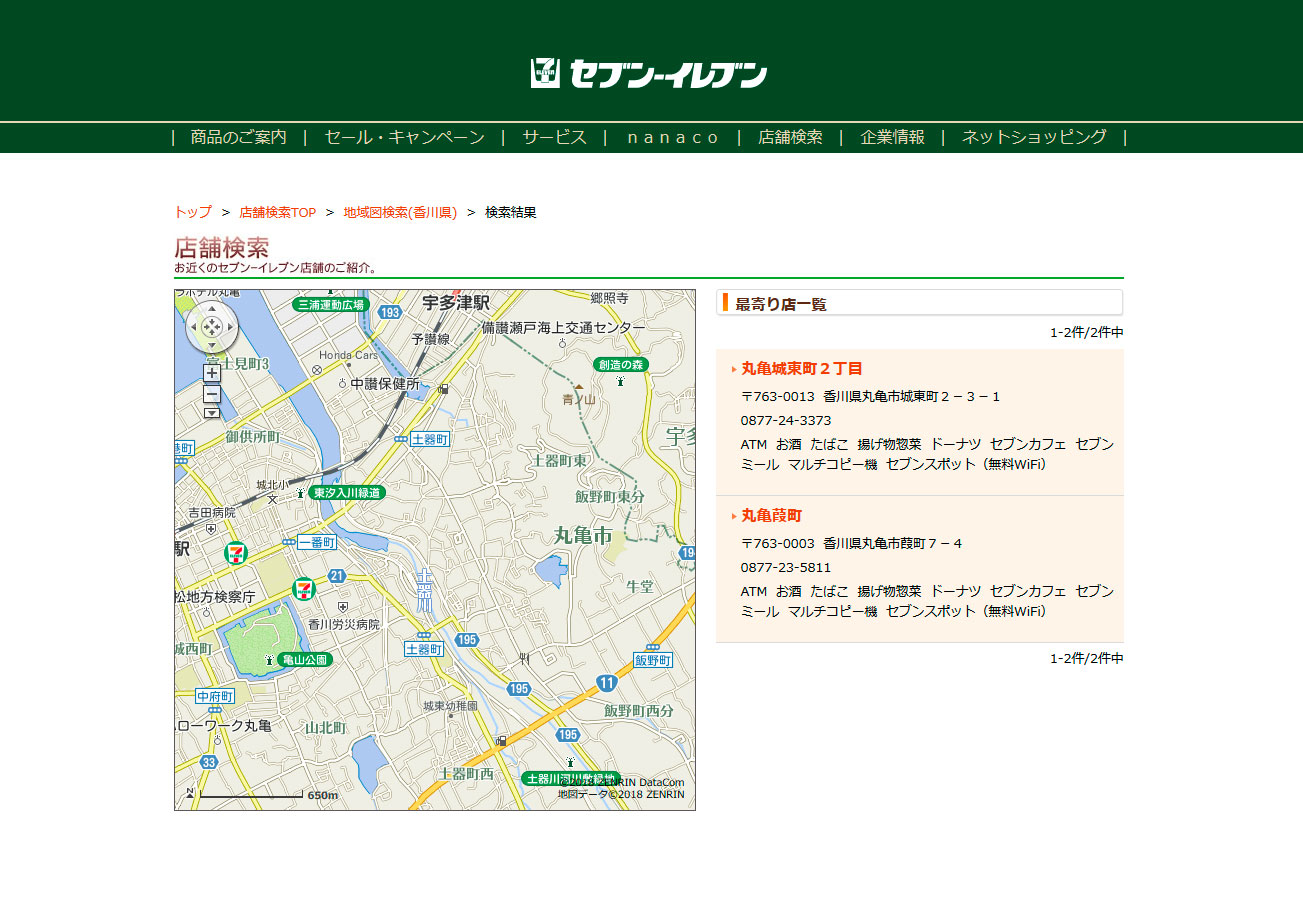Open the 地域図検索(香川県) breadcrumb link
The width and height of the screenshot is (1303, 924).
tap(400, 212)
